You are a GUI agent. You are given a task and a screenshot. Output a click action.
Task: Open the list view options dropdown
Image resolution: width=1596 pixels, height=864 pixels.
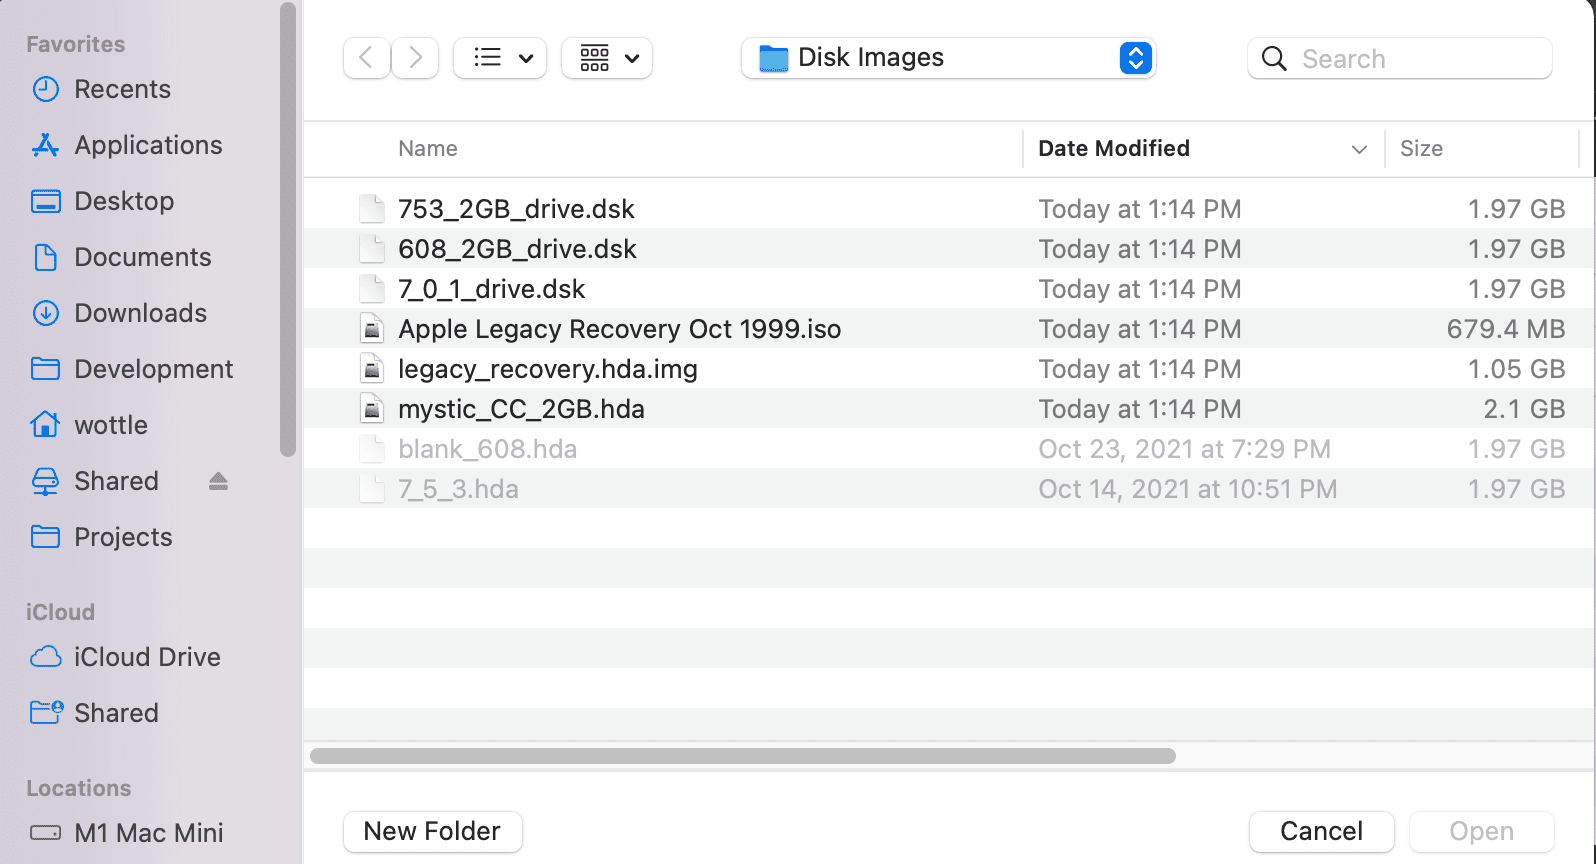(x=500, y=58)
